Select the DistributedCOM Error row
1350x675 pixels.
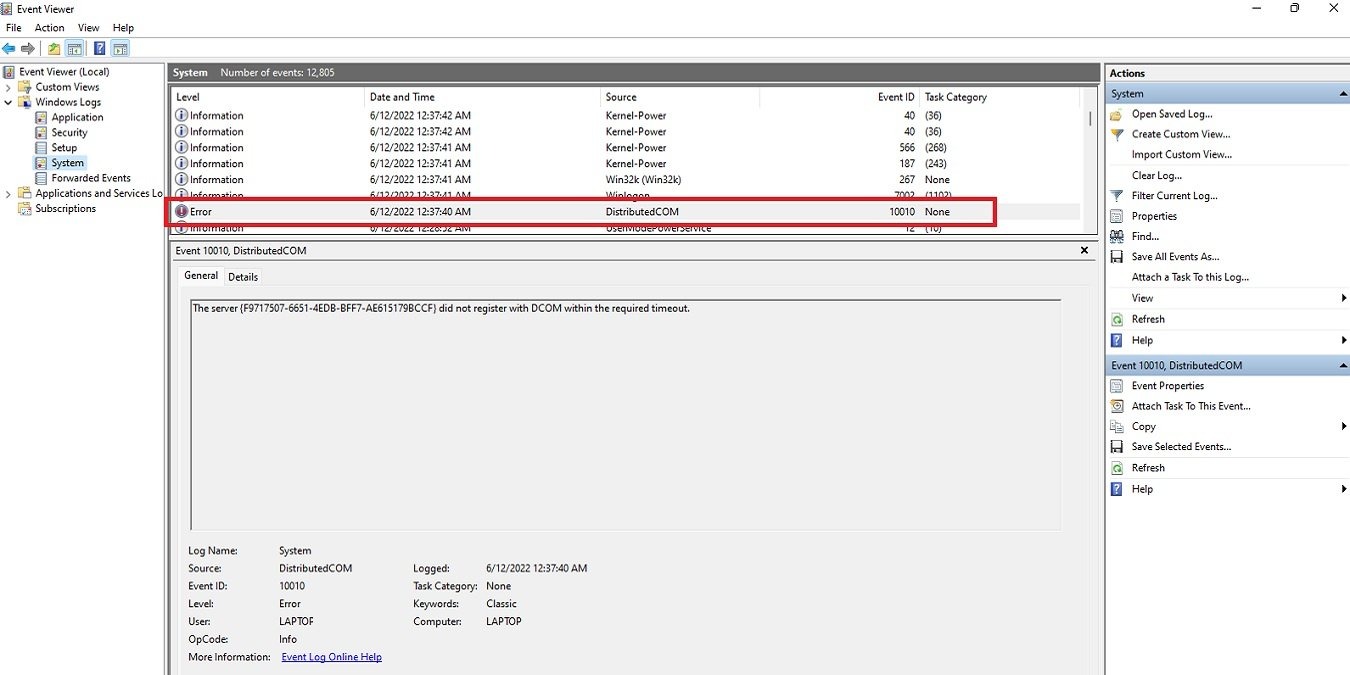click(x=500, y=211)
